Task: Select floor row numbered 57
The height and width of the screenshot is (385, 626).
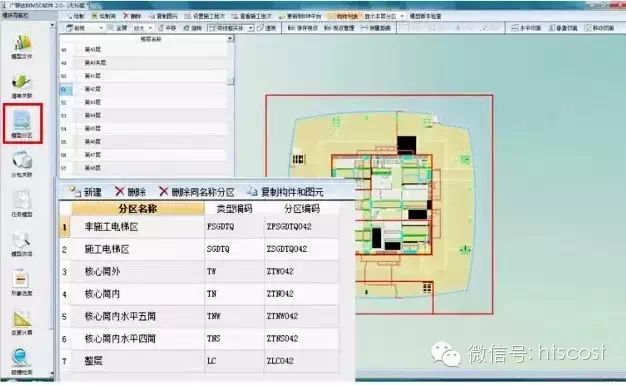Action: pyautogui.click(x=143, y=168)
